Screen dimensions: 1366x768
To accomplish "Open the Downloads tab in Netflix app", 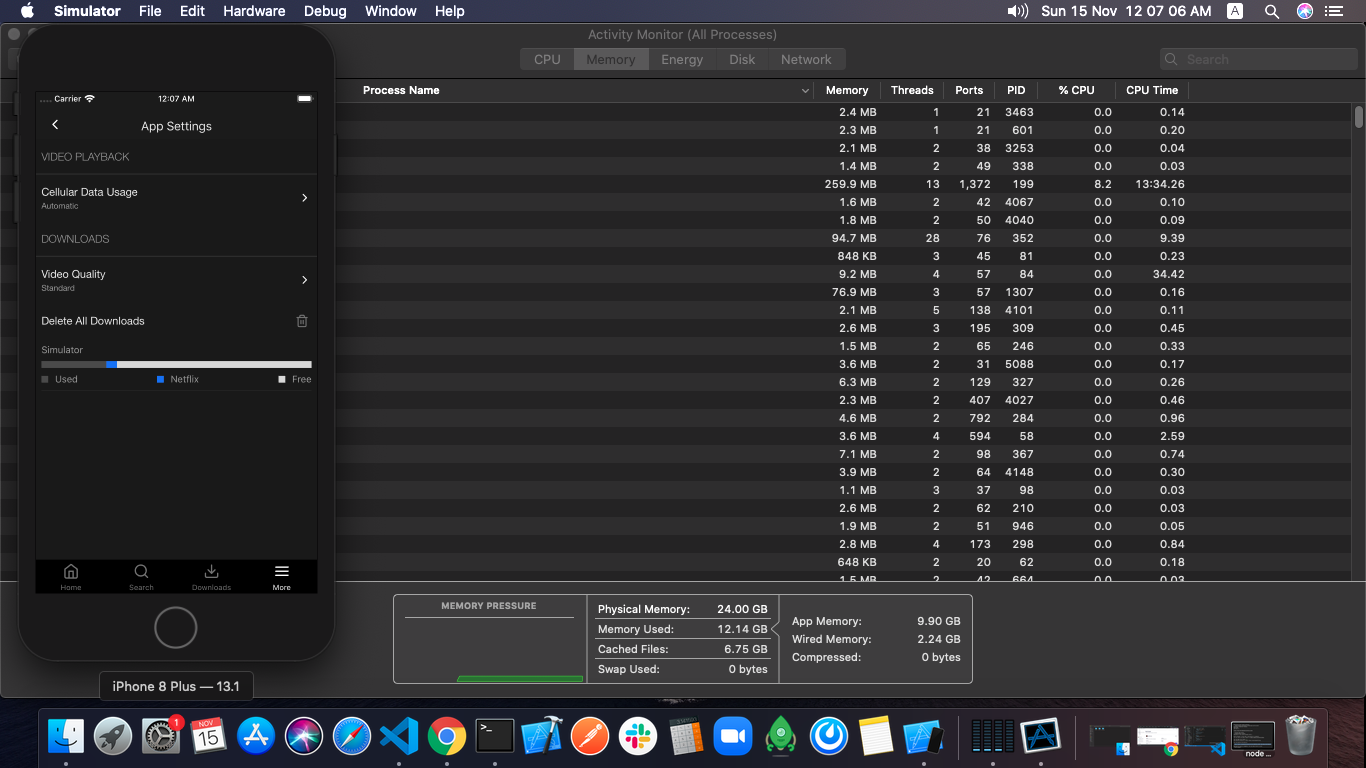I will (211, 577).
